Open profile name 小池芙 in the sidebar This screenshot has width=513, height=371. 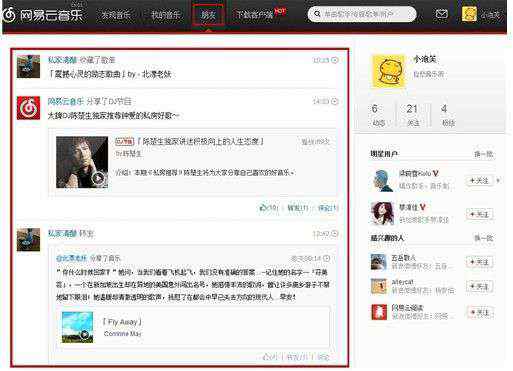point(425,59)
